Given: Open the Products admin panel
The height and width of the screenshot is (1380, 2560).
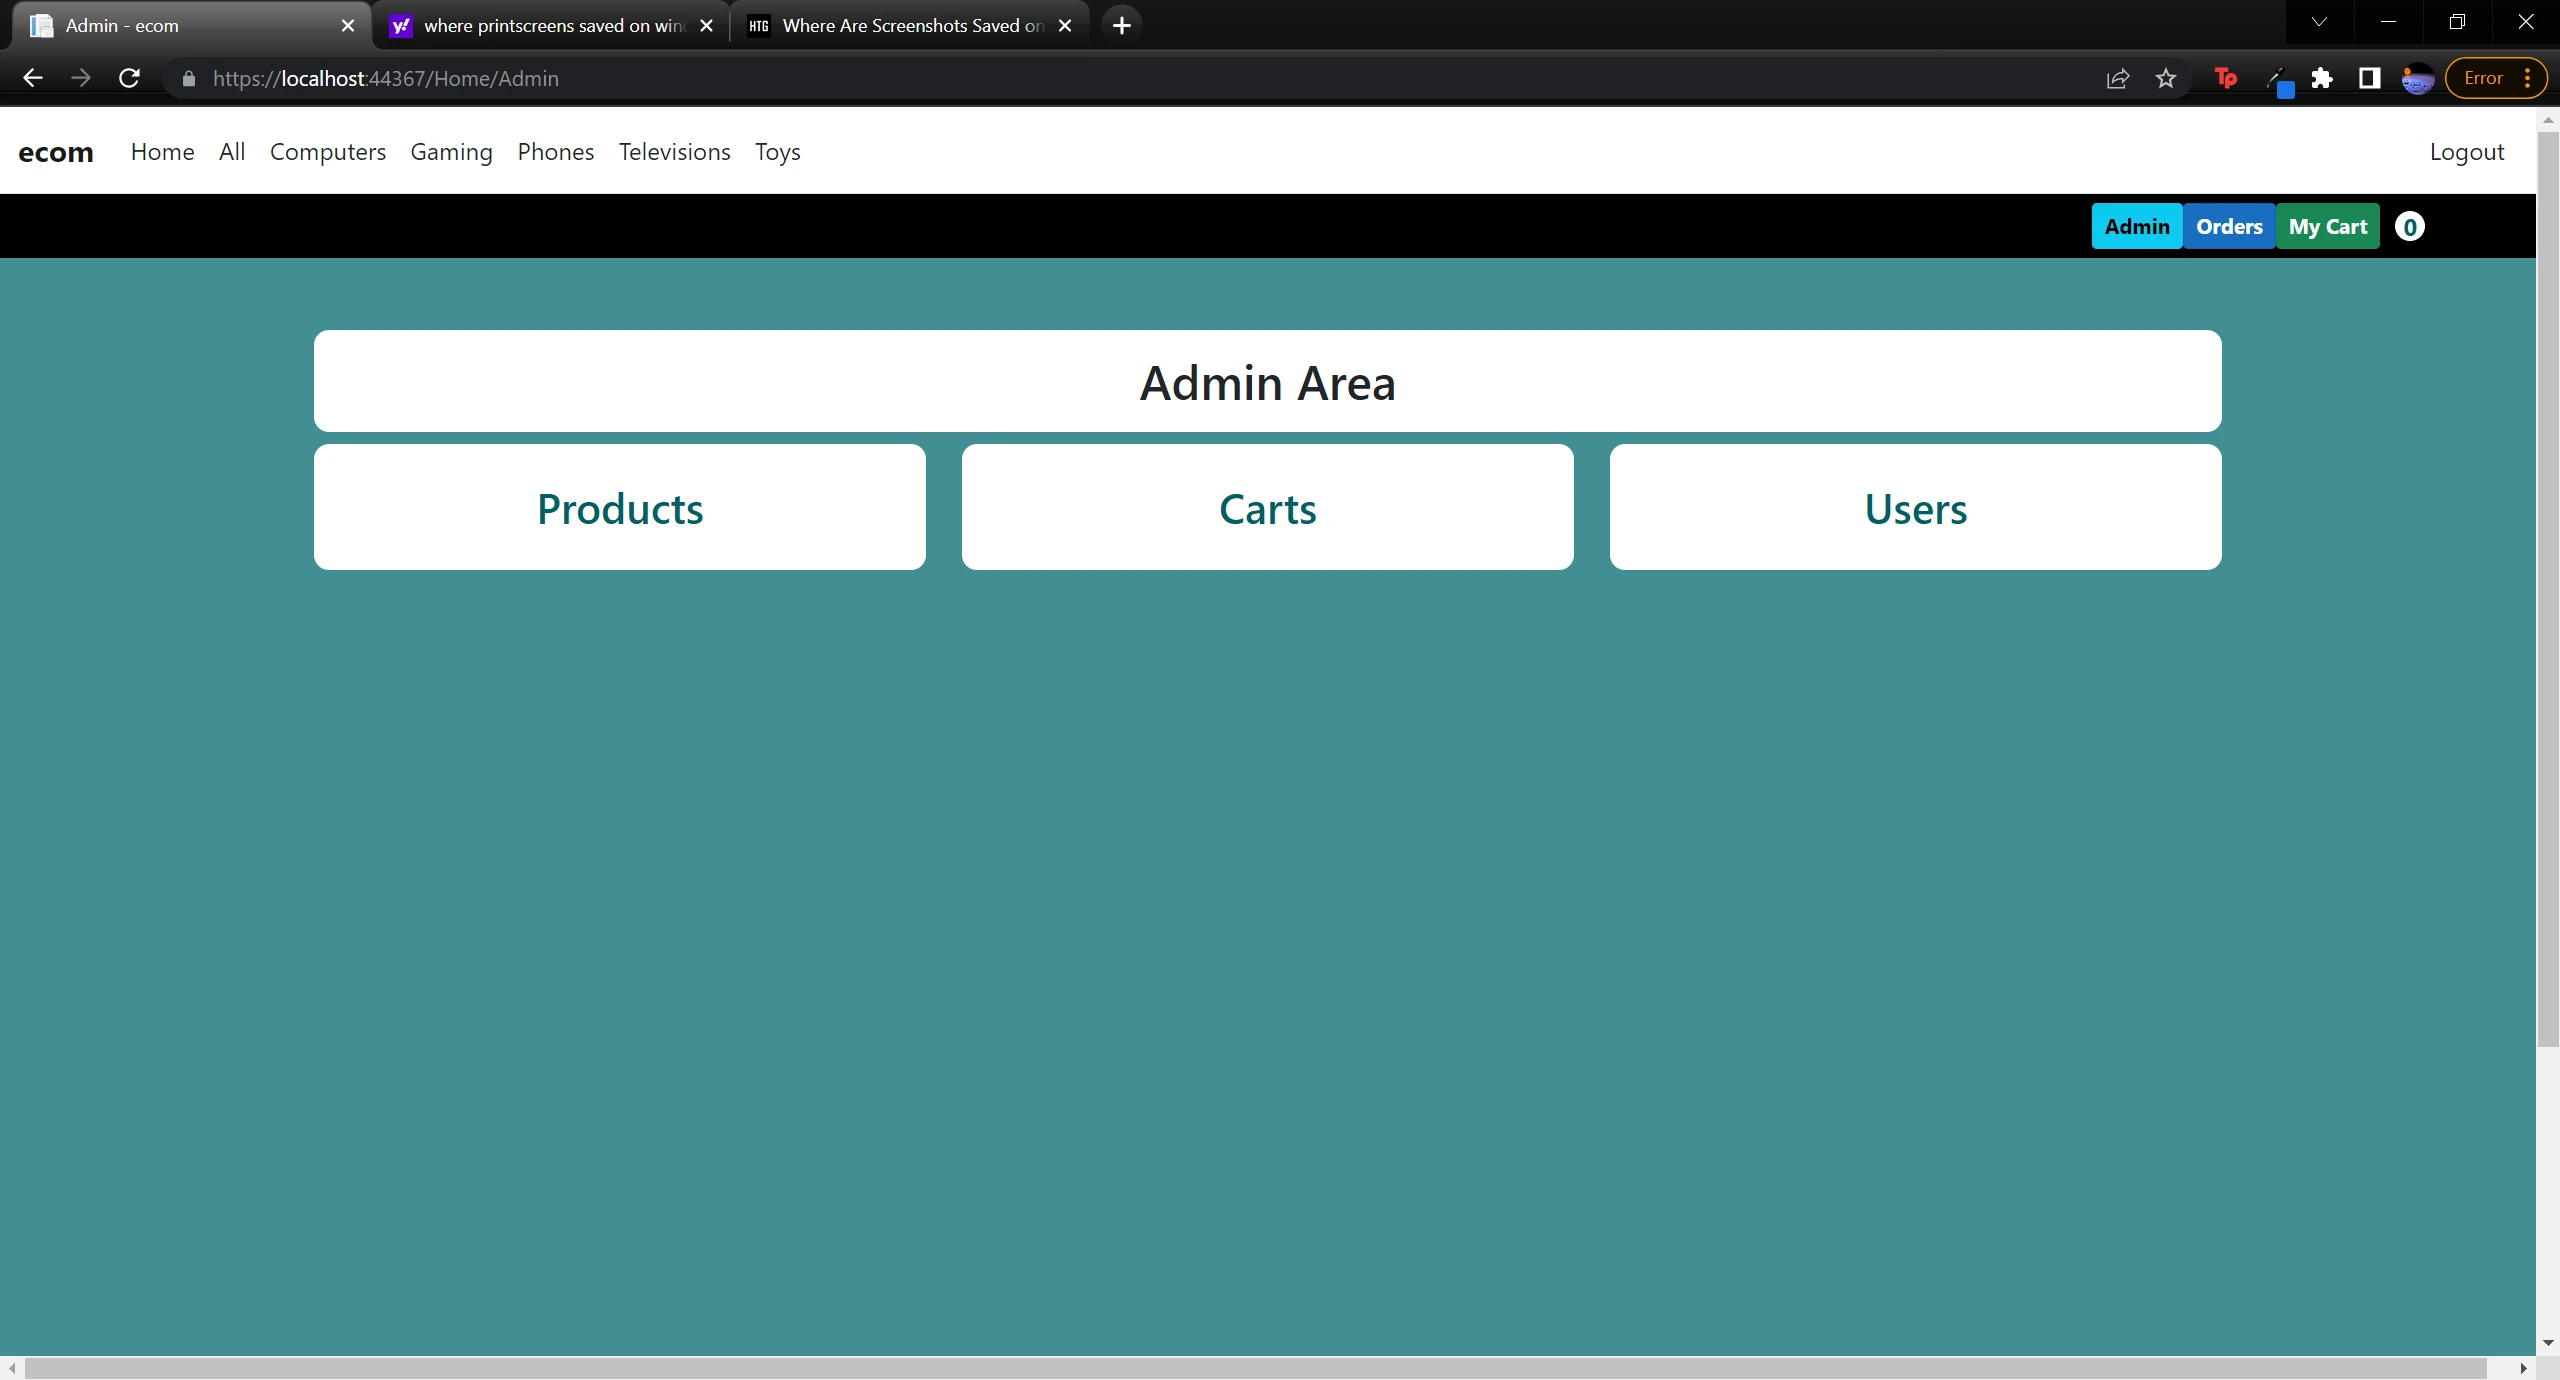Looking at the screenshot, I should (x=619, y=508).
